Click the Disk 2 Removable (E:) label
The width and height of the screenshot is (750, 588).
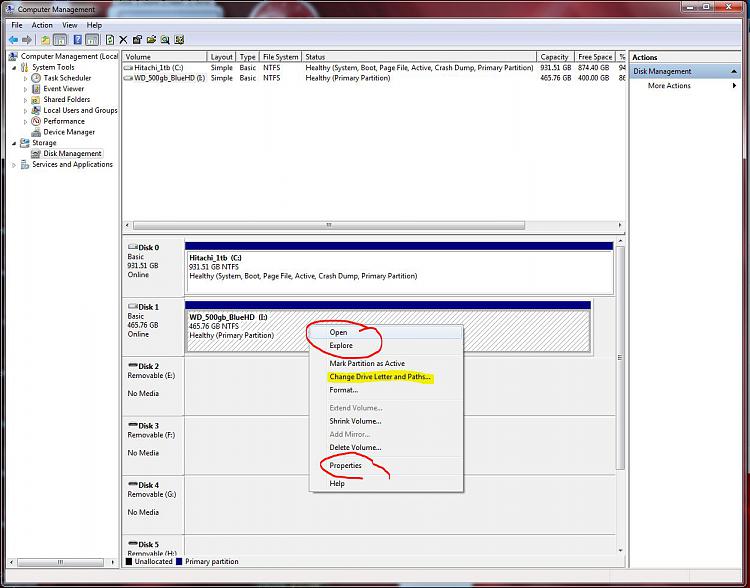tap(151, 376)
